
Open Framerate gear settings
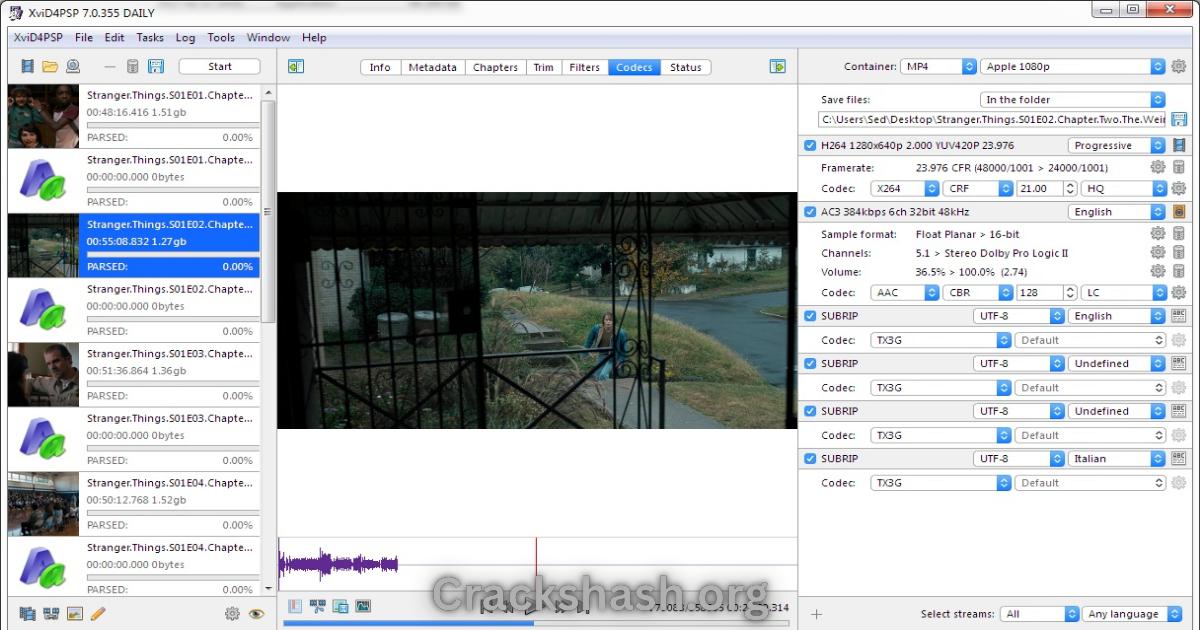click(1158, 168)
